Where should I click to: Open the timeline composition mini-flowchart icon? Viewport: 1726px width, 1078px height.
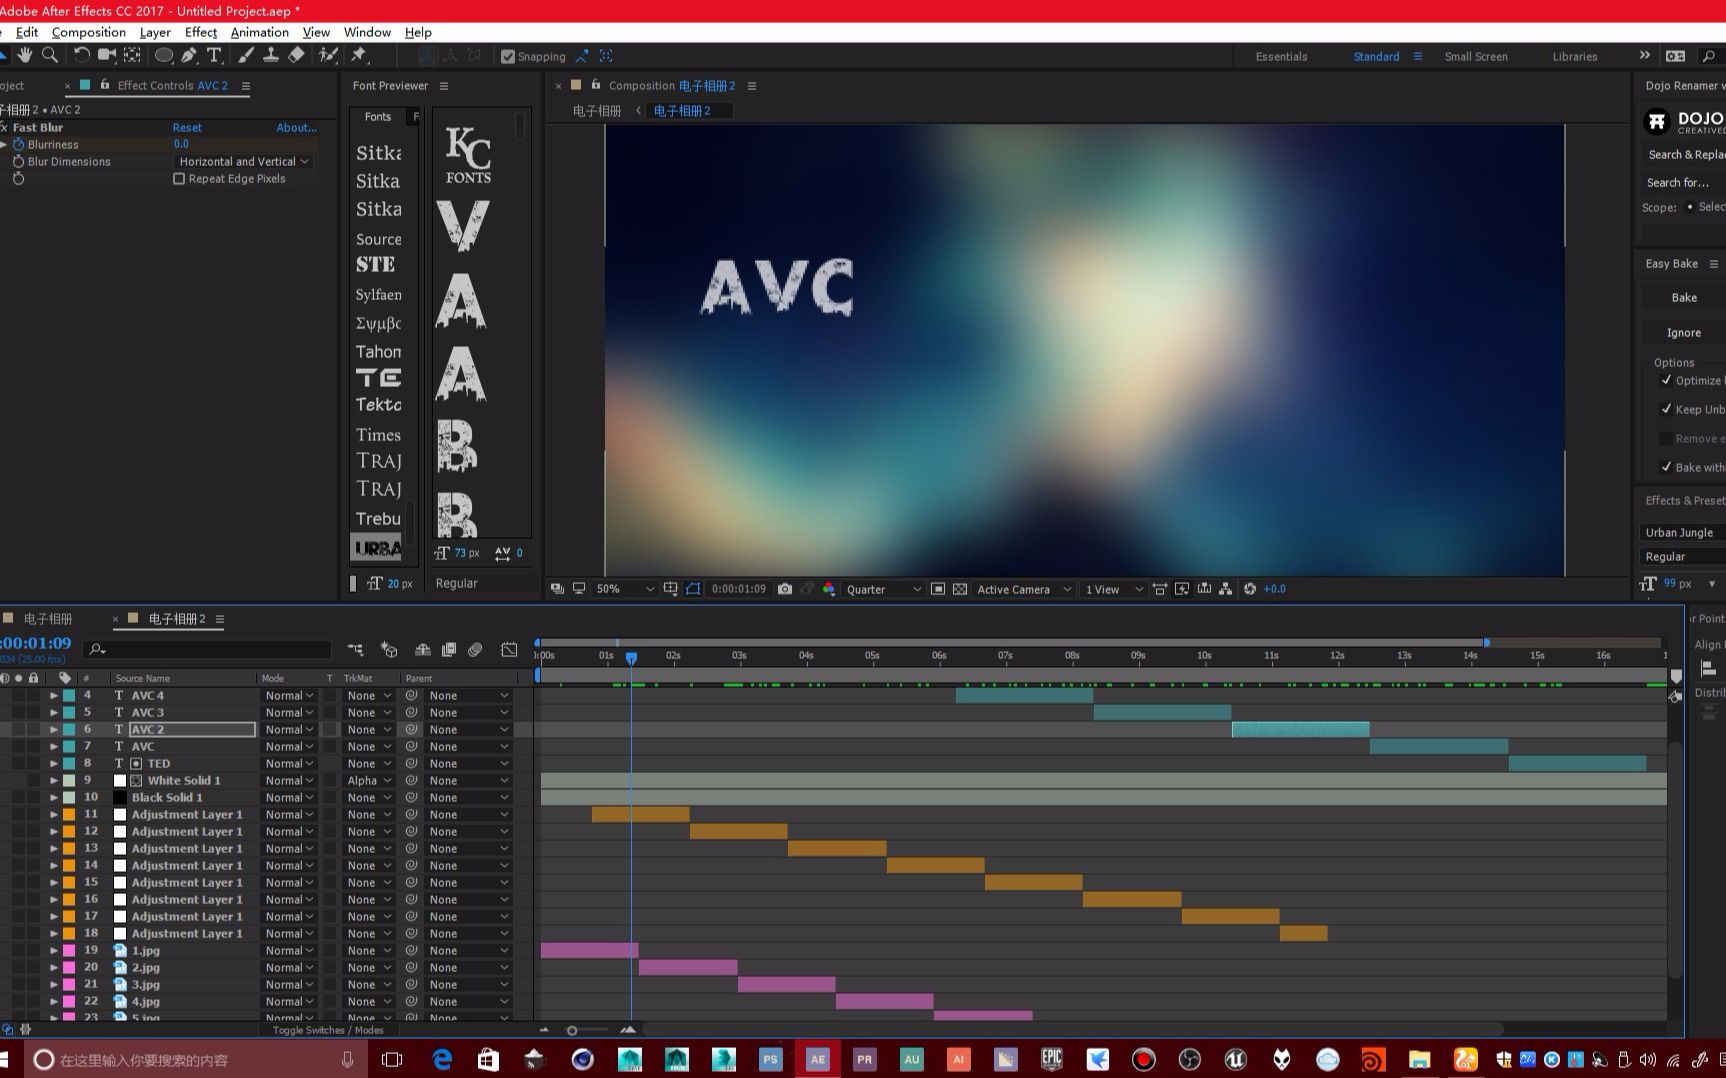[x=355, y=650]
